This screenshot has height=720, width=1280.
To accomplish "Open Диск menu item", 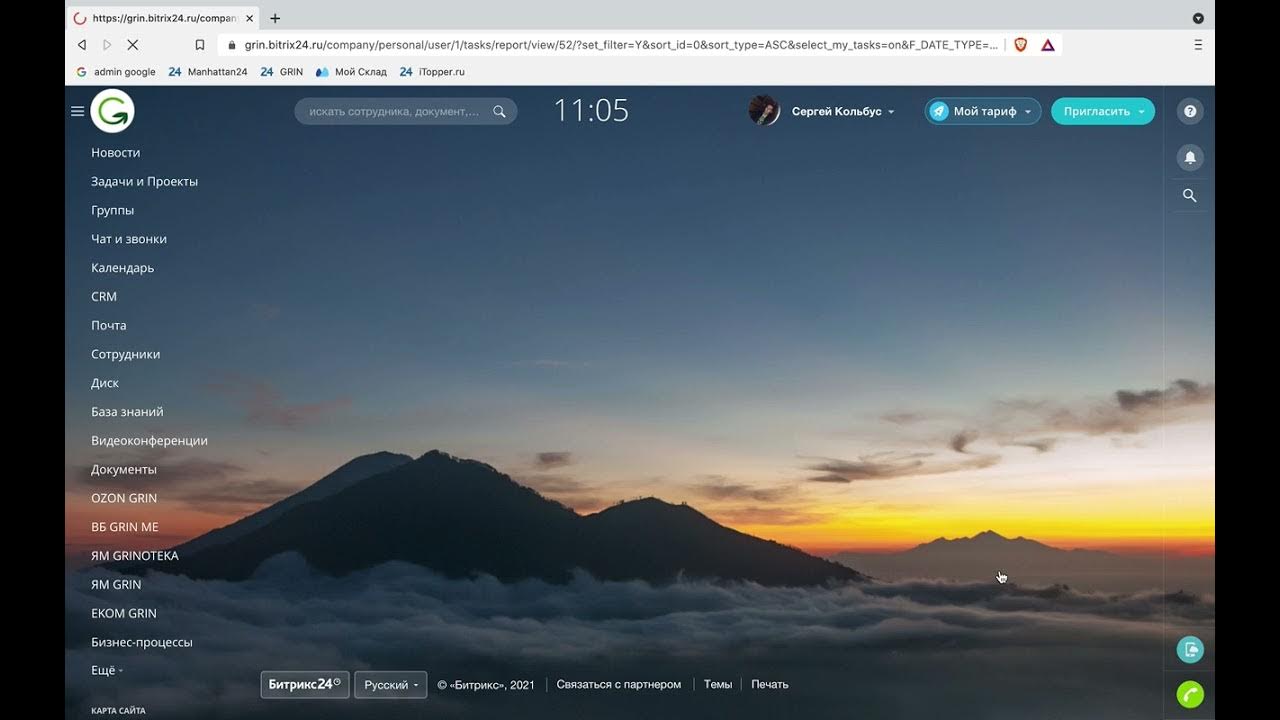I will click(x=105, y=383).
